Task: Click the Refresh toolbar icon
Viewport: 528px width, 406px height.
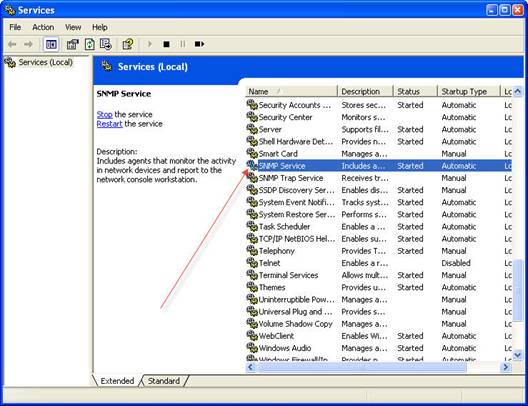Action: 90,44
